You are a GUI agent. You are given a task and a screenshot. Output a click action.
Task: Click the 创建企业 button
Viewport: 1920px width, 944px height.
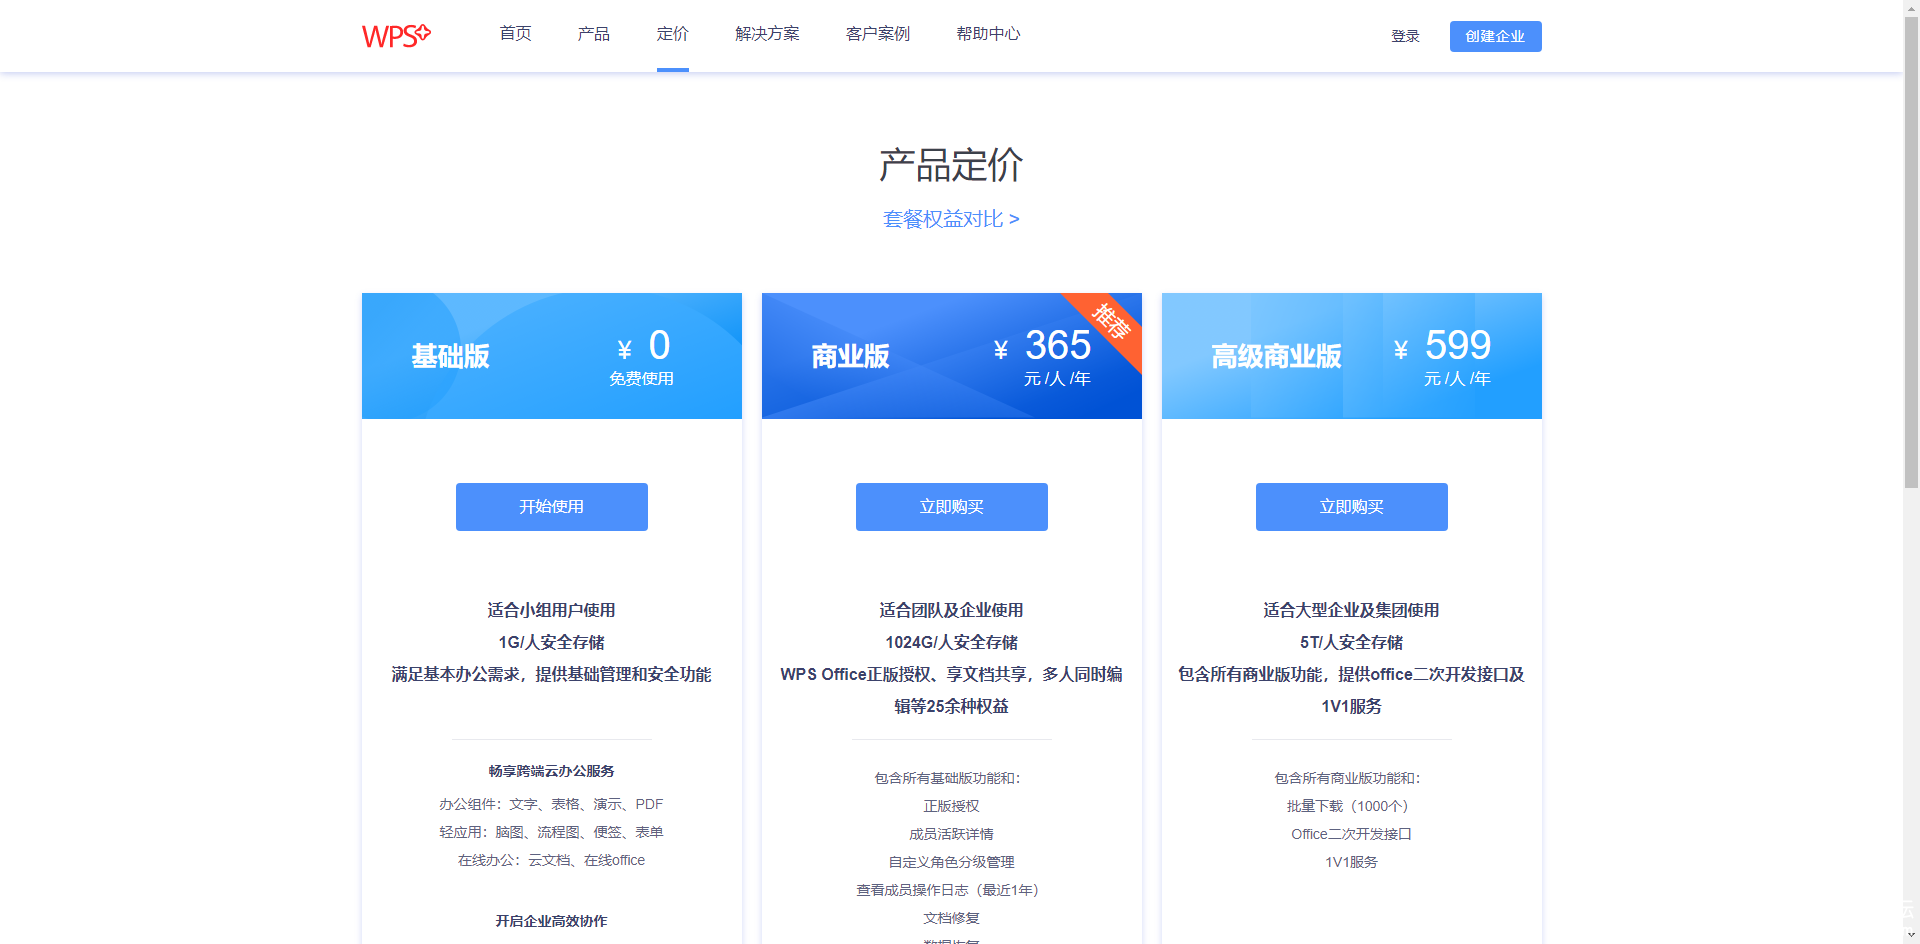click(1496, 36)
